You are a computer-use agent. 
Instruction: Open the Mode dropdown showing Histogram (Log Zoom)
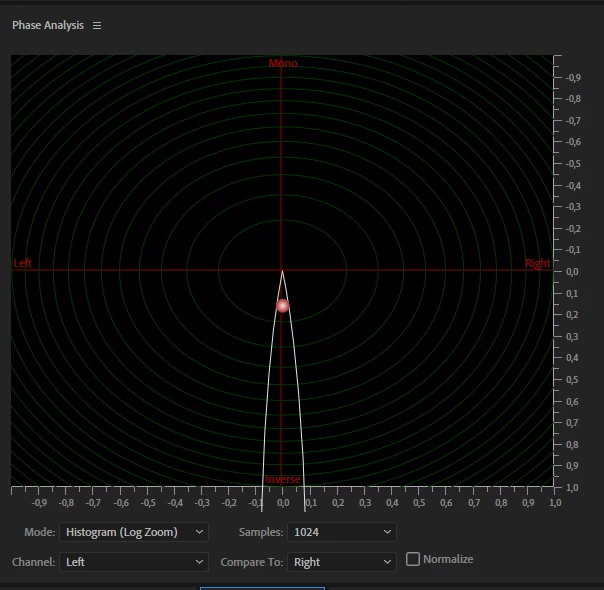point(134,532)
